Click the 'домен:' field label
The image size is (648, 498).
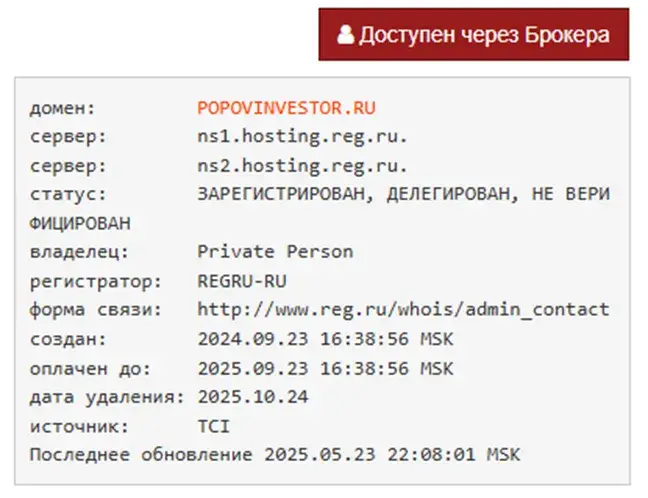click(x=62, y=108)
